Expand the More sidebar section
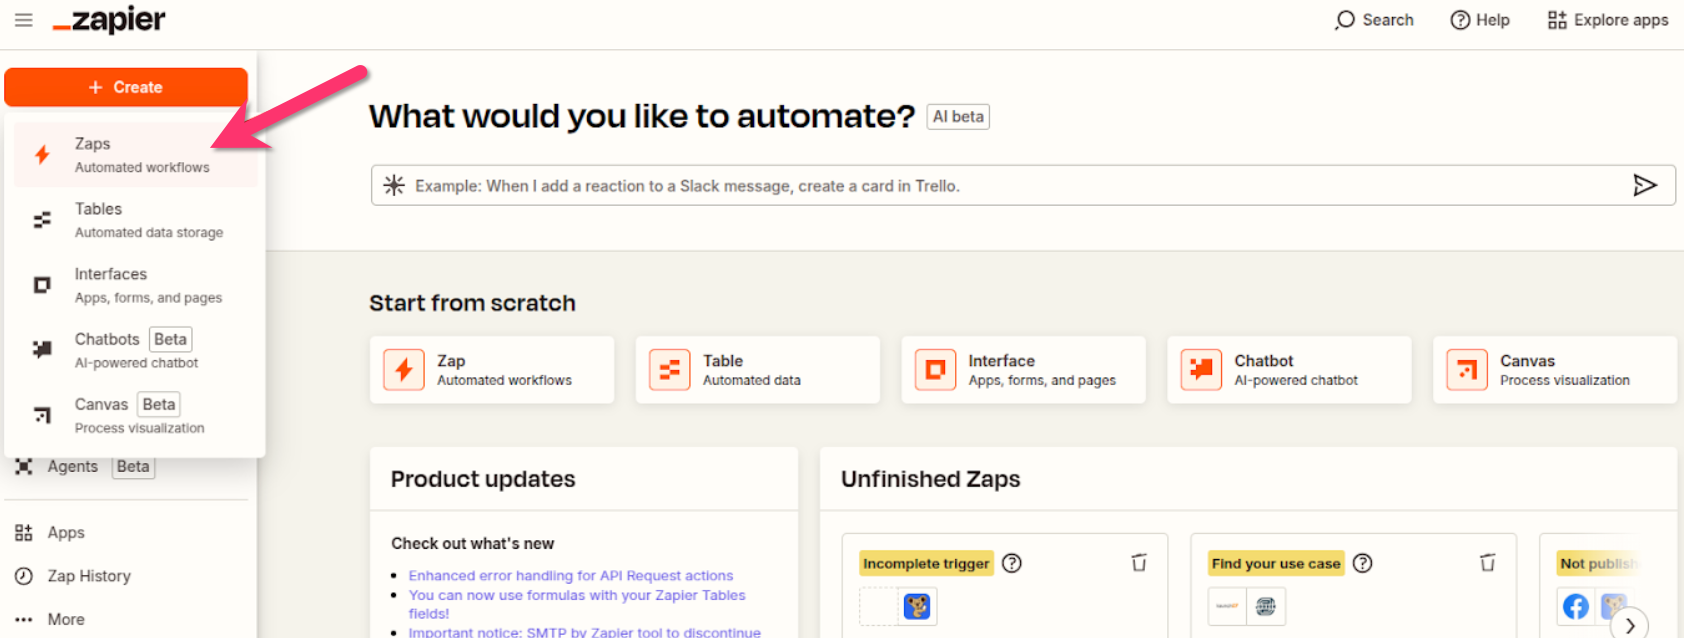This screenshot has width=1684, height=638. (66, 619)
